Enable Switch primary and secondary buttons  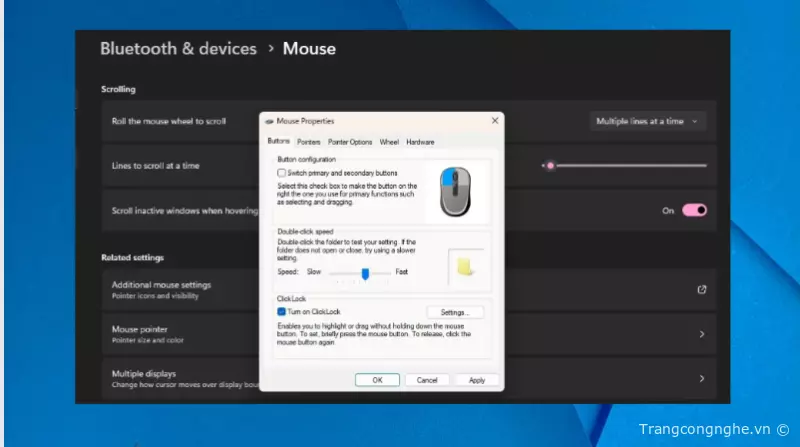[282, 173]
